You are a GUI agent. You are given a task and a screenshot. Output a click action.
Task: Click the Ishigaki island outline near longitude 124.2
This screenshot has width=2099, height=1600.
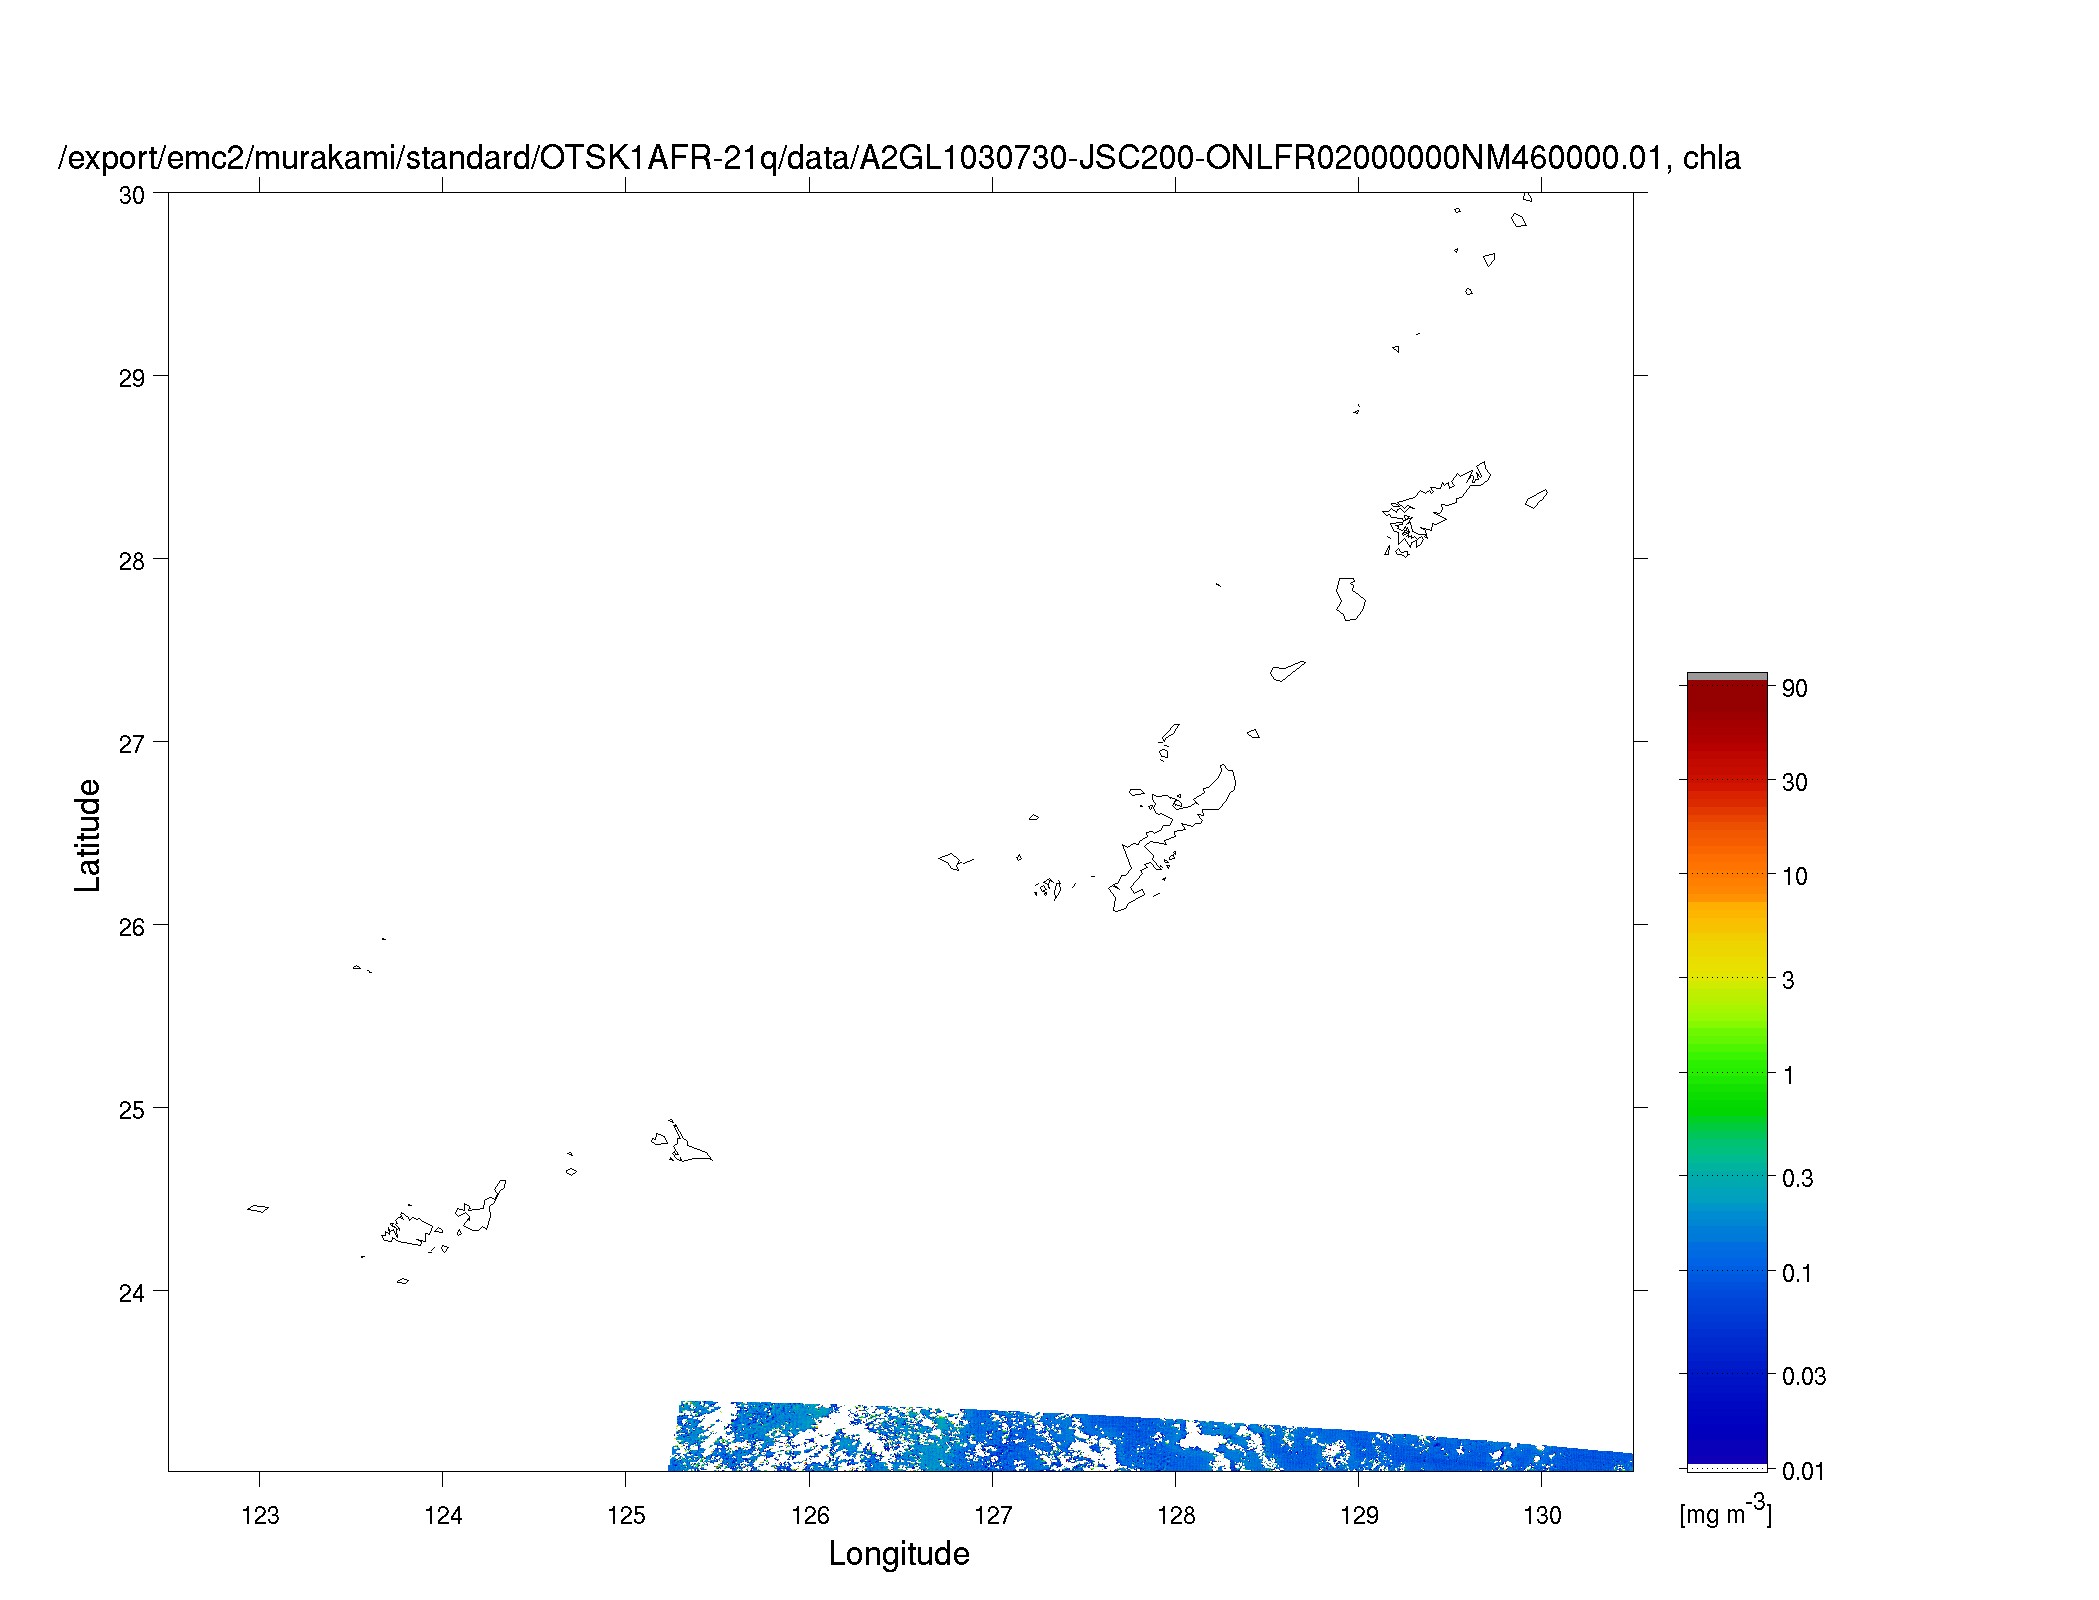[481, 1205]
